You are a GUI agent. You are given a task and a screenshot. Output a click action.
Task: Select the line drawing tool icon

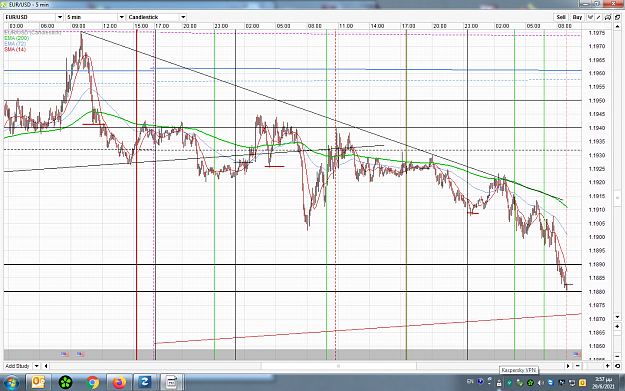point(598,17)
